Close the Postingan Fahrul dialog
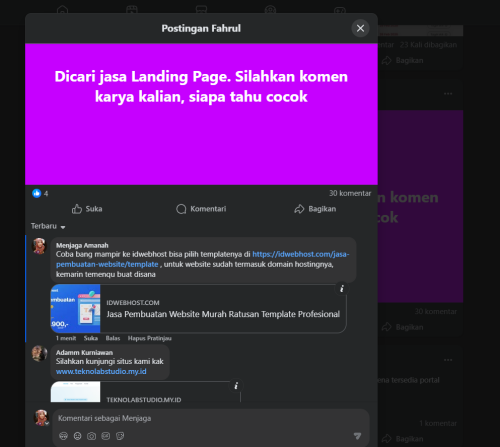500x447 pixels. pos(360,28)
